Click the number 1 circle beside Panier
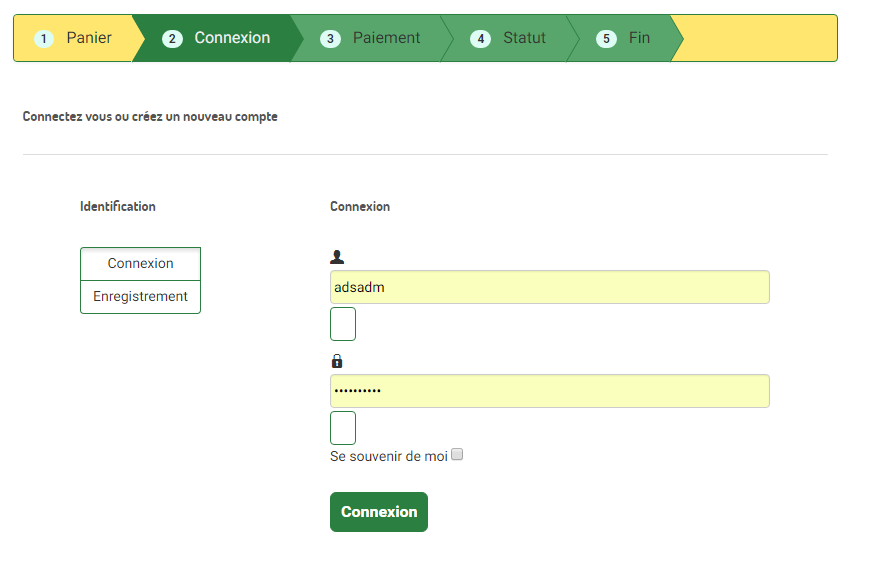Image resolution: width=872 pixels, height=568 pixels. tap(43, 39)
